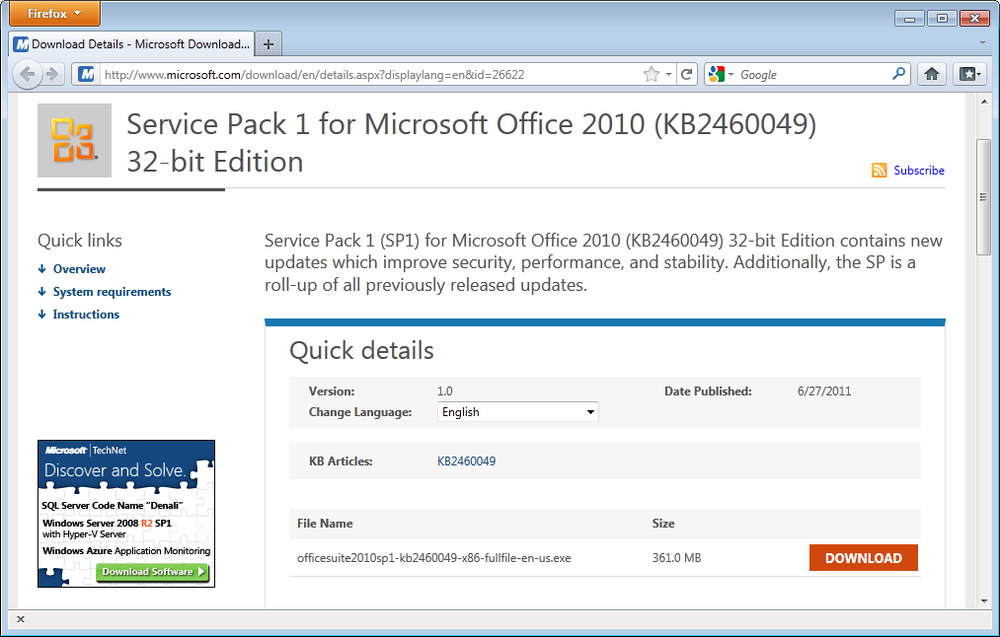The image size is (1000, 637).
Task: Jump to System requirements quick link
Action: point(112,291)
